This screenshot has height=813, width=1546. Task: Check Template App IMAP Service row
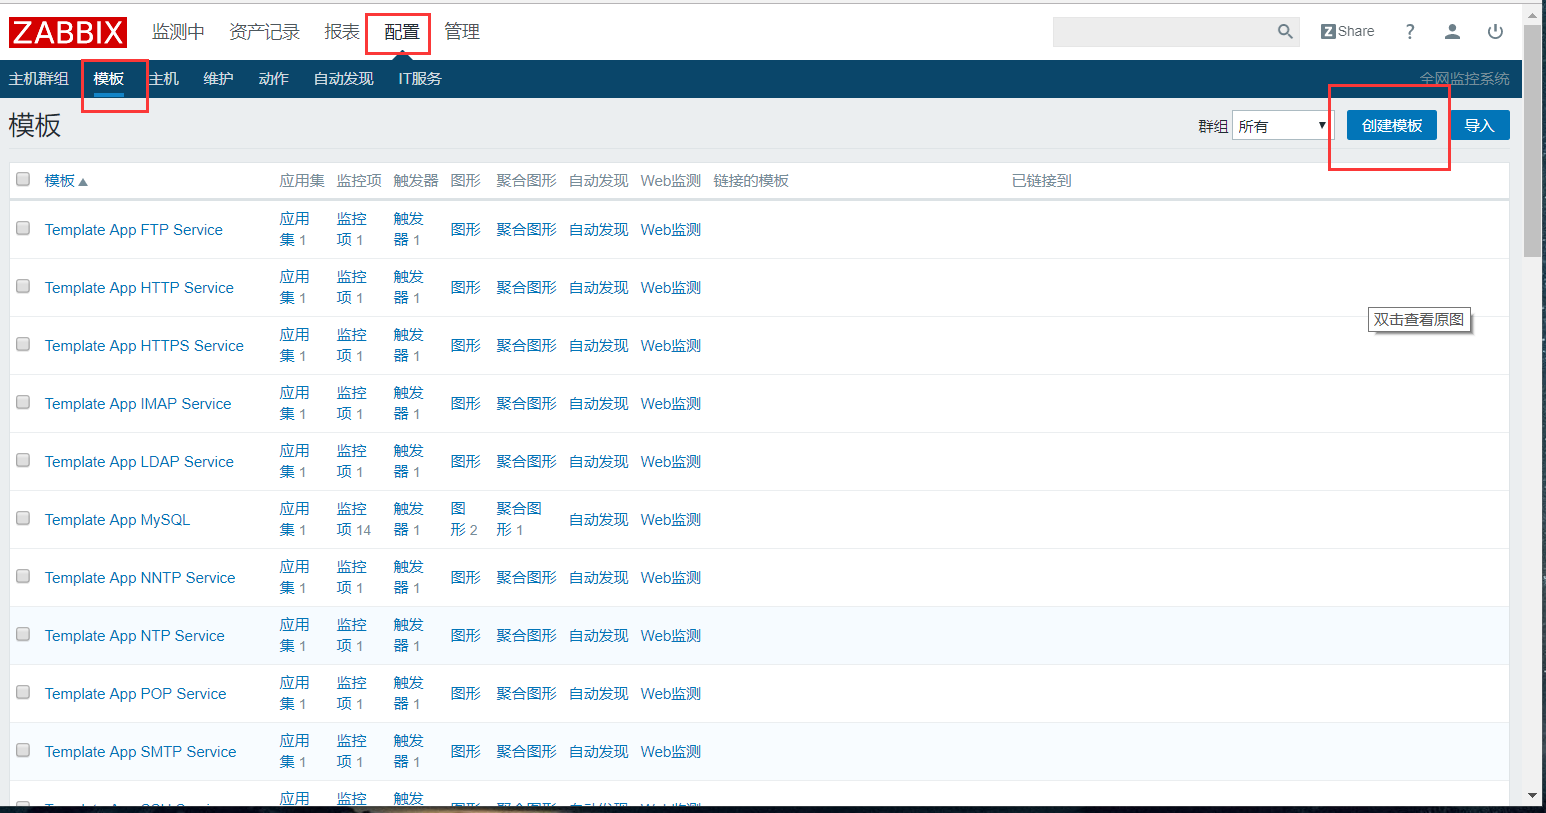click(x=23, y=403)
